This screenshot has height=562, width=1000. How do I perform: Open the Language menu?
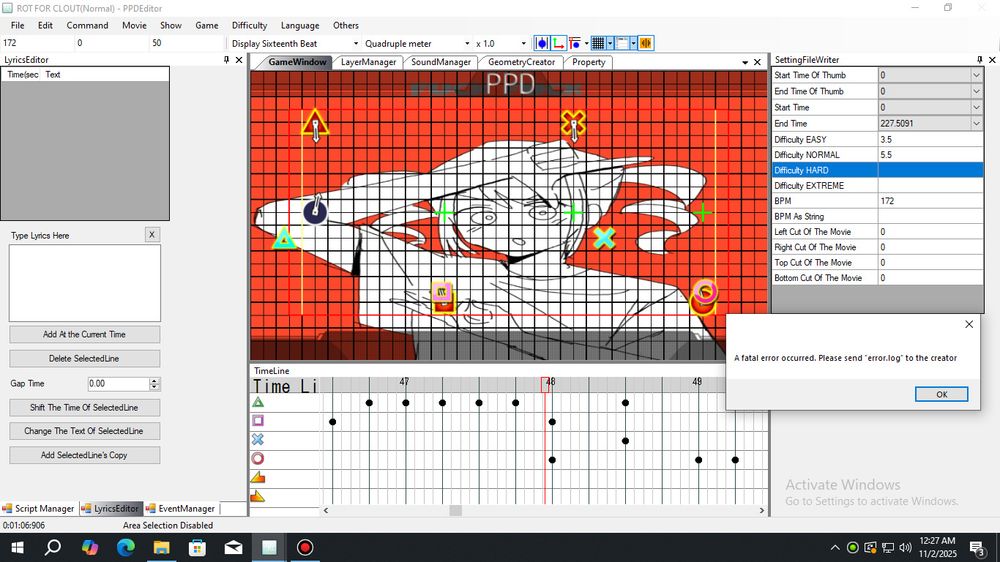coord(300,26)
